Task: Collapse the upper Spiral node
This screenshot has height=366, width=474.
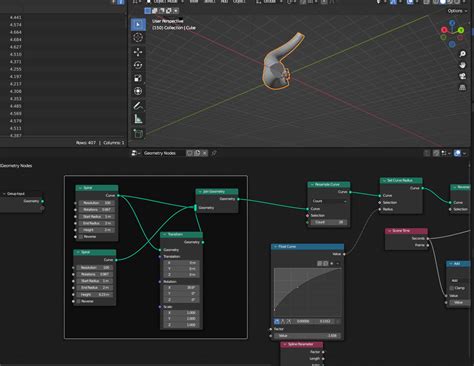Action: tap(80, 188)
